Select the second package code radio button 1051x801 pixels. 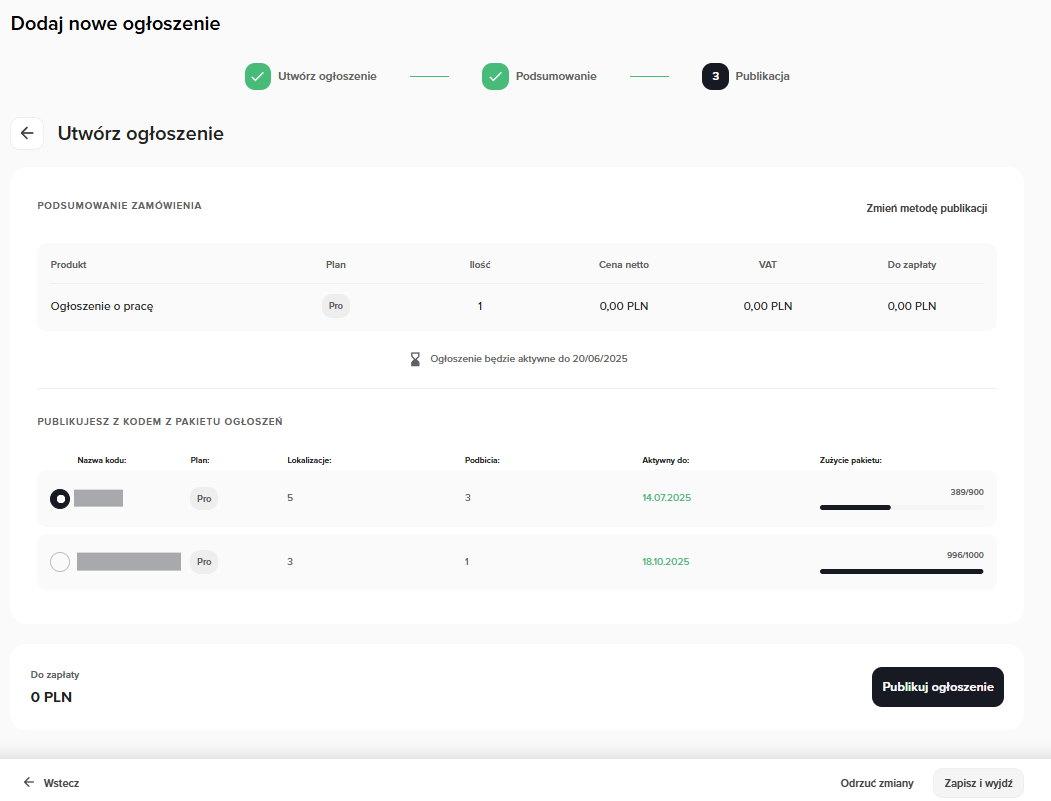(60, 562)
